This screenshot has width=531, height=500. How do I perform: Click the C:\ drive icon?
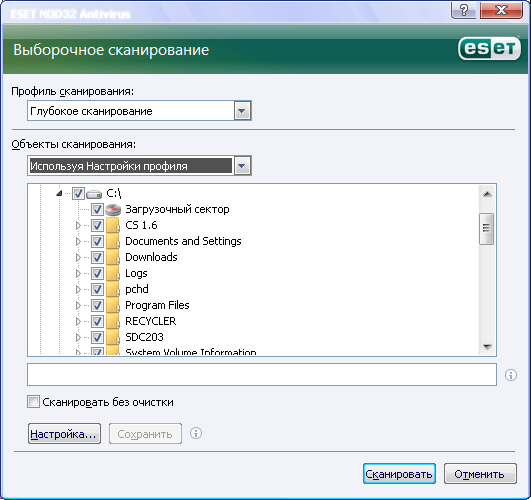94,194
